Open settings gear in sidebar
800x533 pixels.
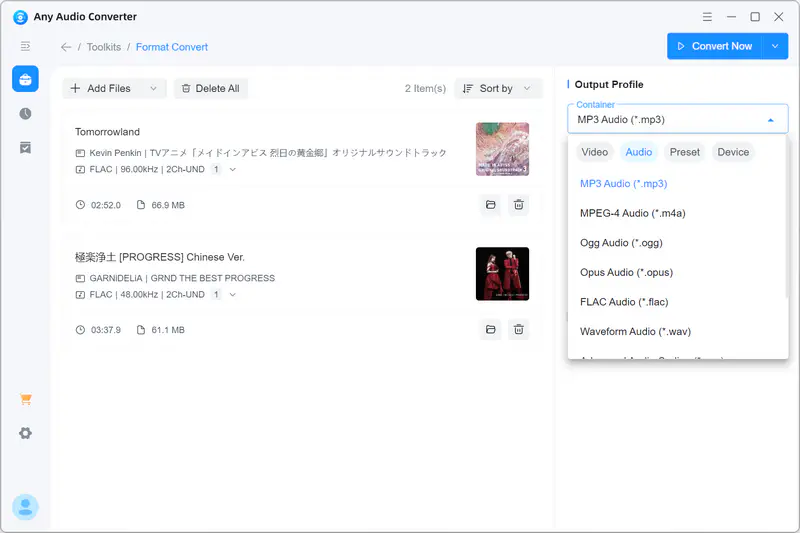26,434
